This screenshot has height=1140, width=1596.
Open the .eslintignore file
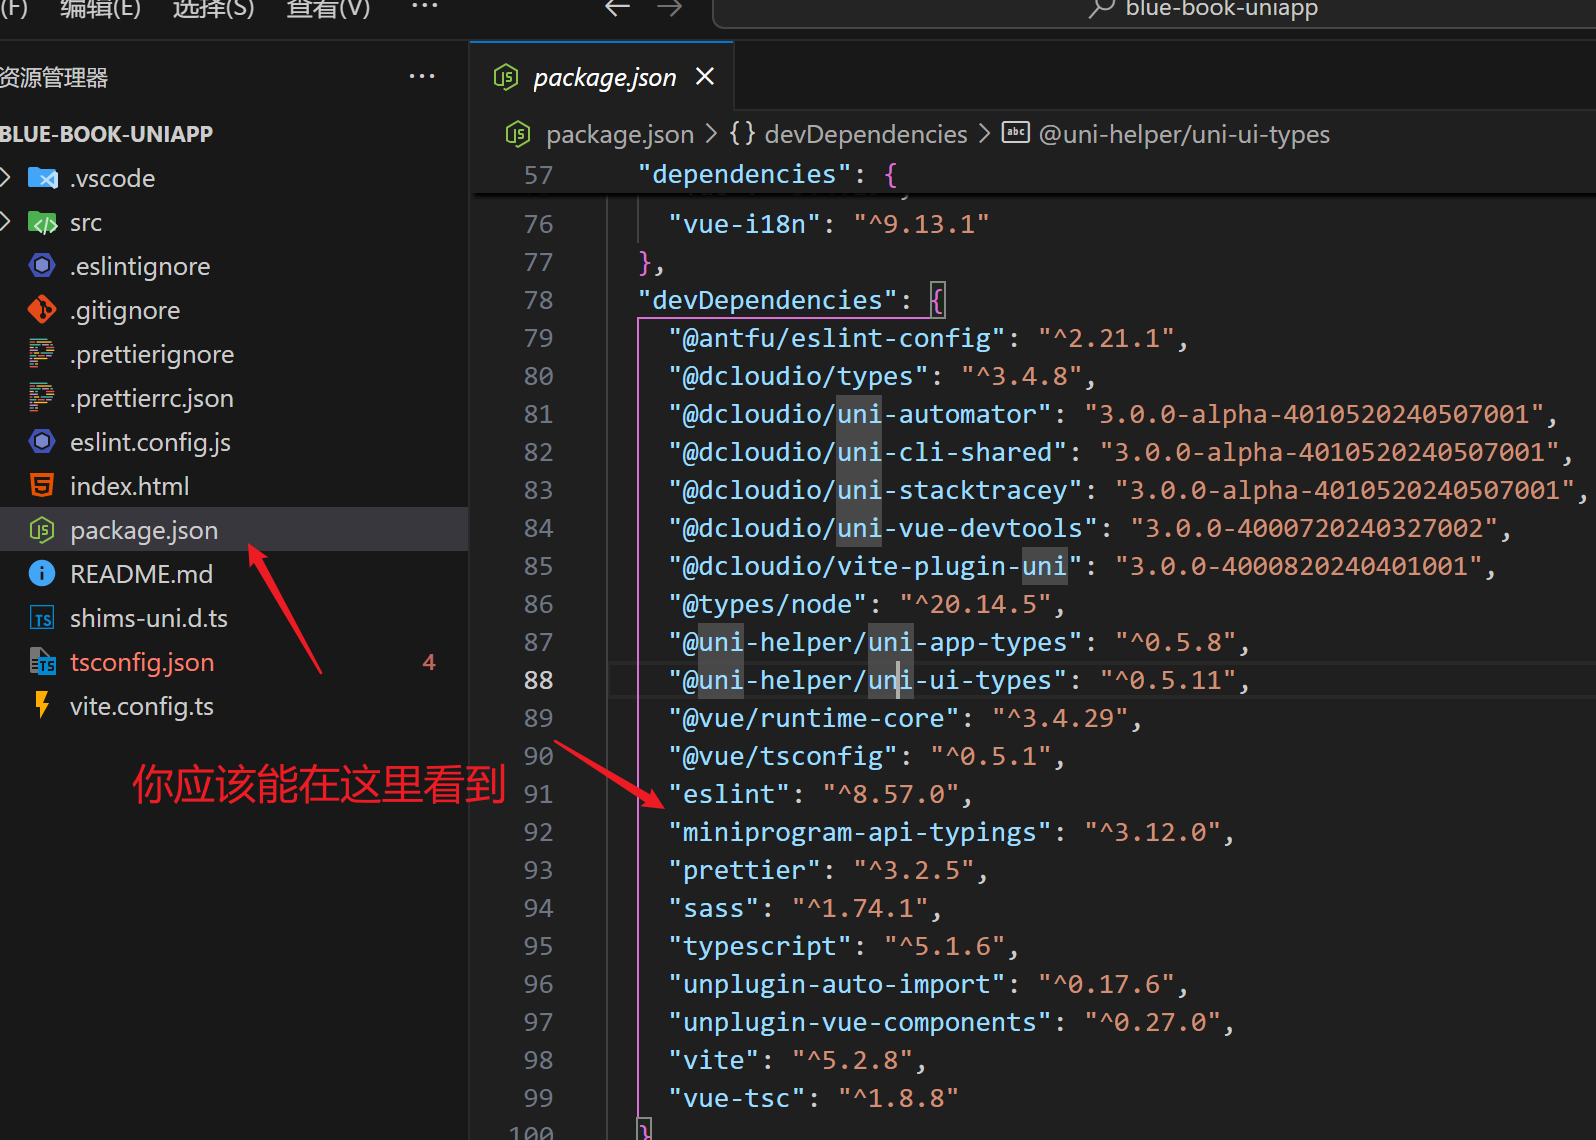click(140, 266)
